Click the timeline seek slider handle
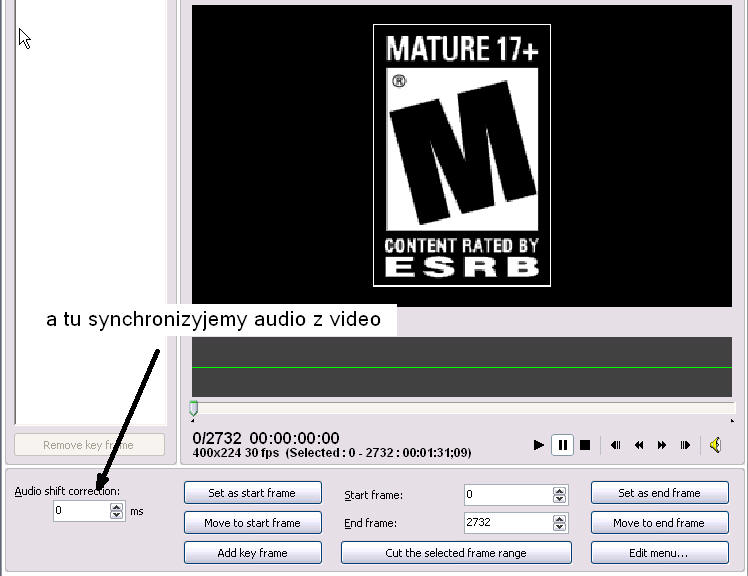The width and height of the screenshot is (748, 576). click(193, 408)
